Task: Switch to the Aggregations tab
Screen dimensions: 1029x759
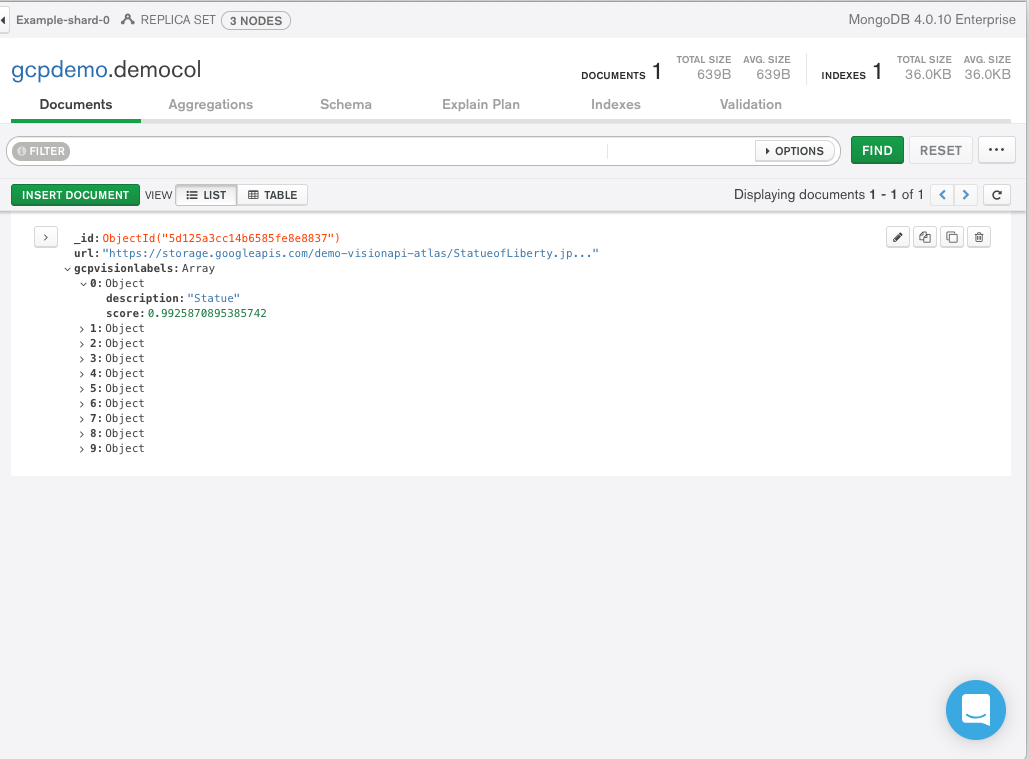Action: coord(211,104)
